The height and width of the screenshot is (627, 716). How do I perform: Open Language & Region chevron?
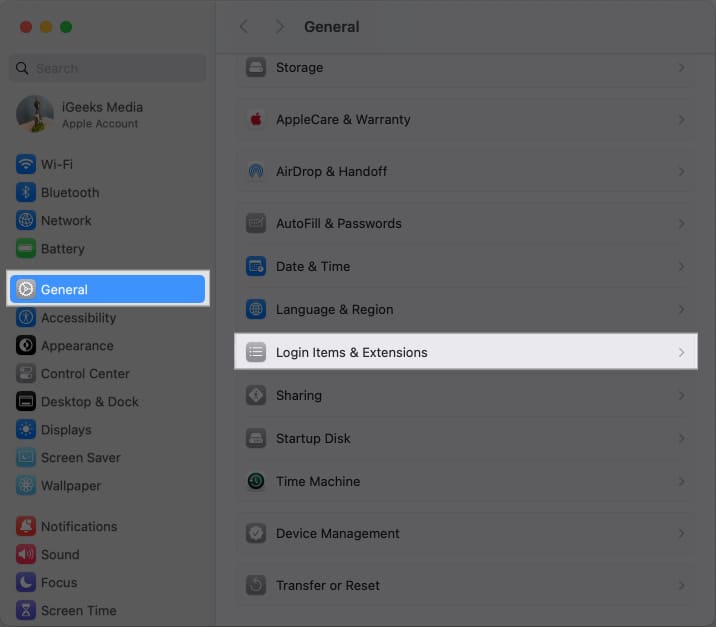click(x=681, y=310)
